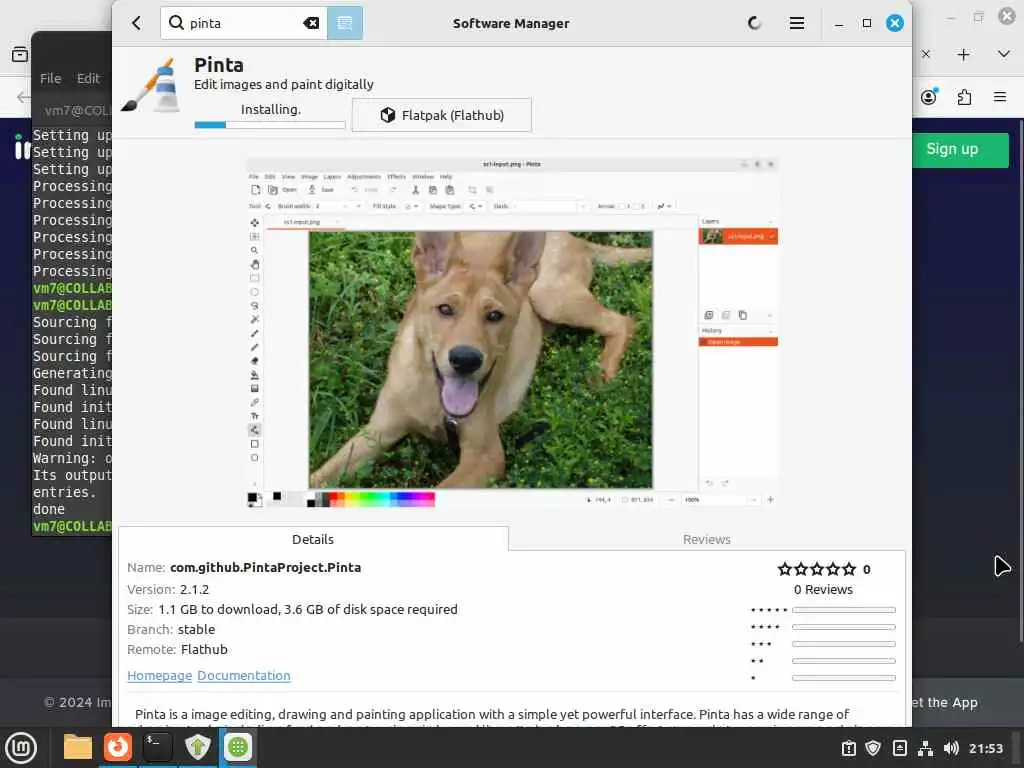The height and width of the screenshot is (768, 1024).
Task: Click the size text '1.1 GB to download'
Action: pyautogui.click(x=219, y=609)
